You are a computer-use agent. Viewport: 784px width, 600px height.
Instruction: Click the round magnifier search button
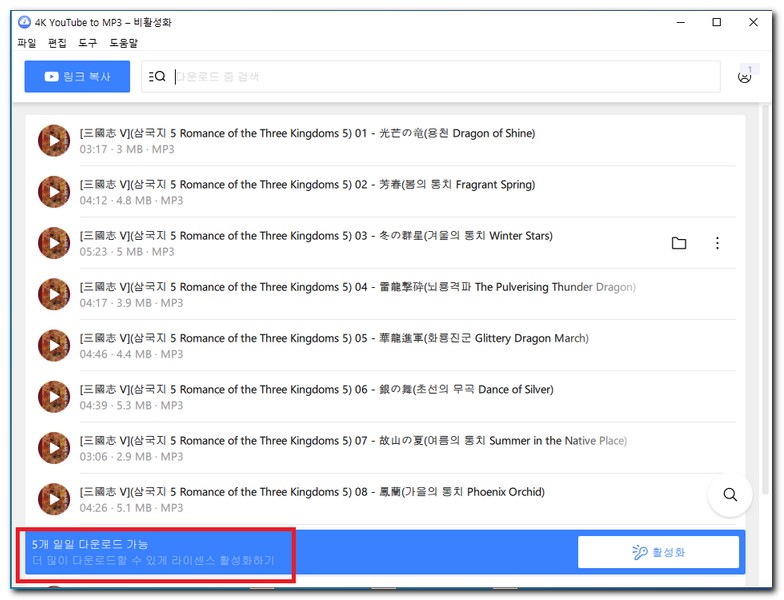click(x=730, y=494)
